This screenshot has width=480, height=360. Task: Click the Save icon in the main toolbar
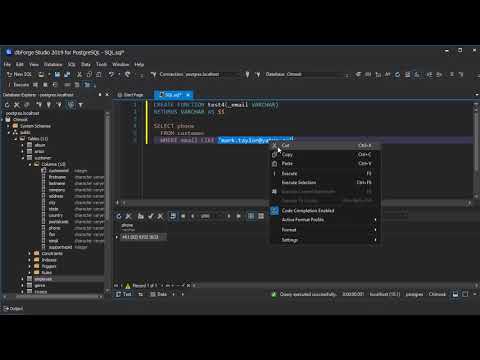57,74
